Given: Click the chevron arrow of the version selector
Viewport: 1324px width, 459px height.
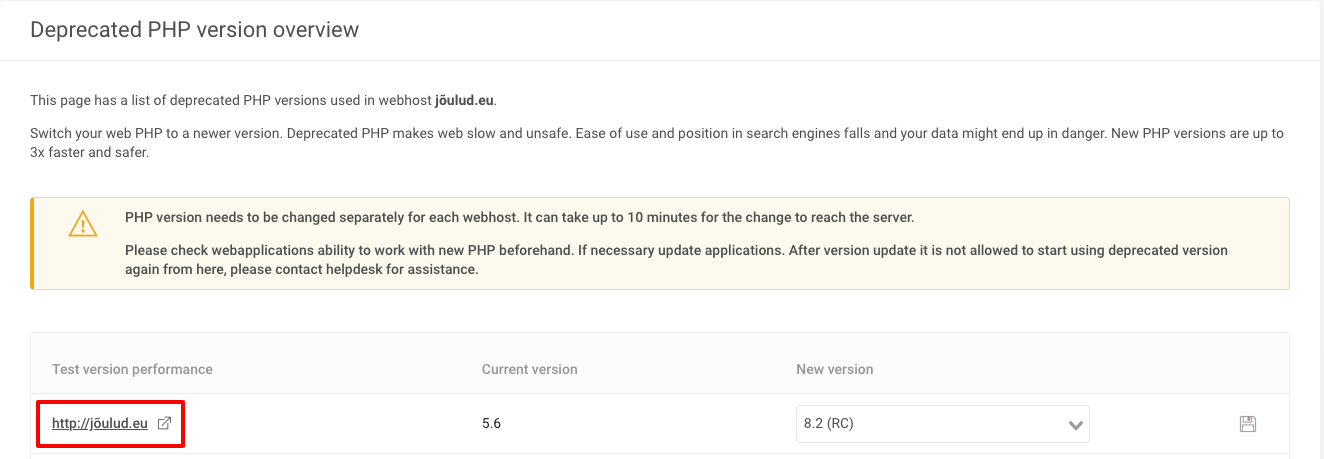Looking at the screenshot, I should pos(1076,425).
